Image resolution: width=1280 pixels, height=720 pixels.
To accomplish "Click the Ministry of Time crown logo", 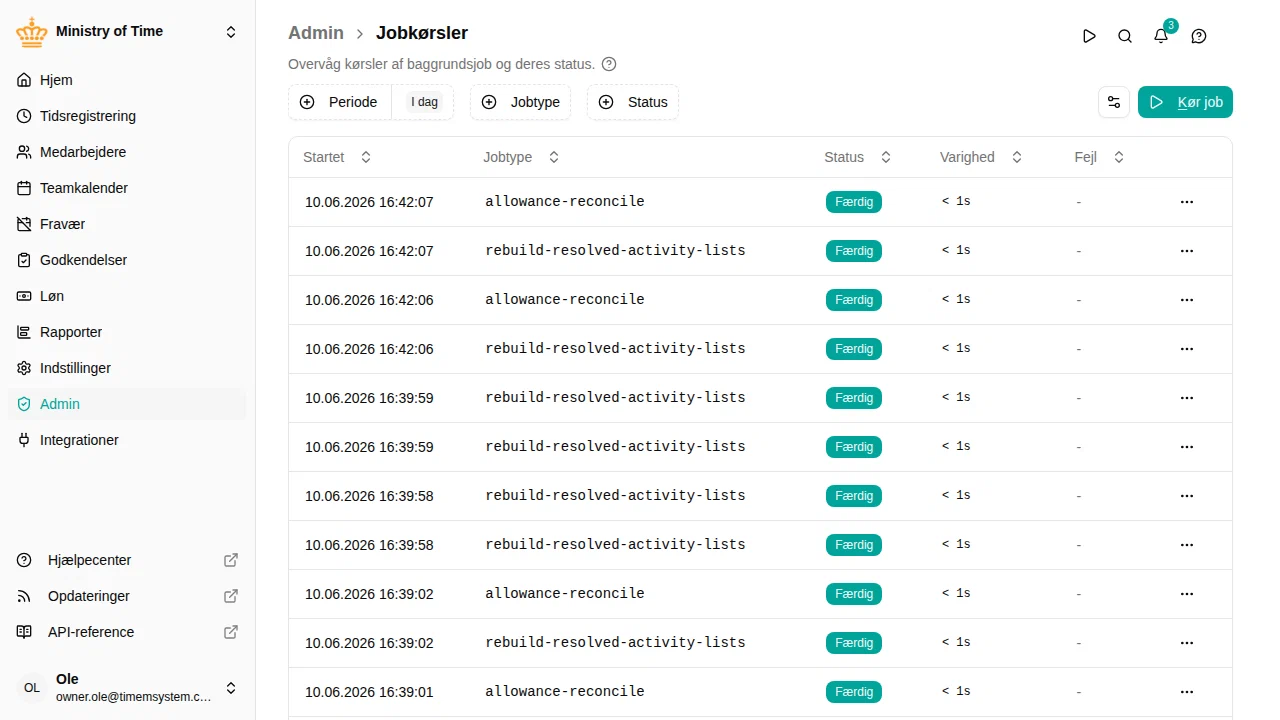I will click(32, 32).
